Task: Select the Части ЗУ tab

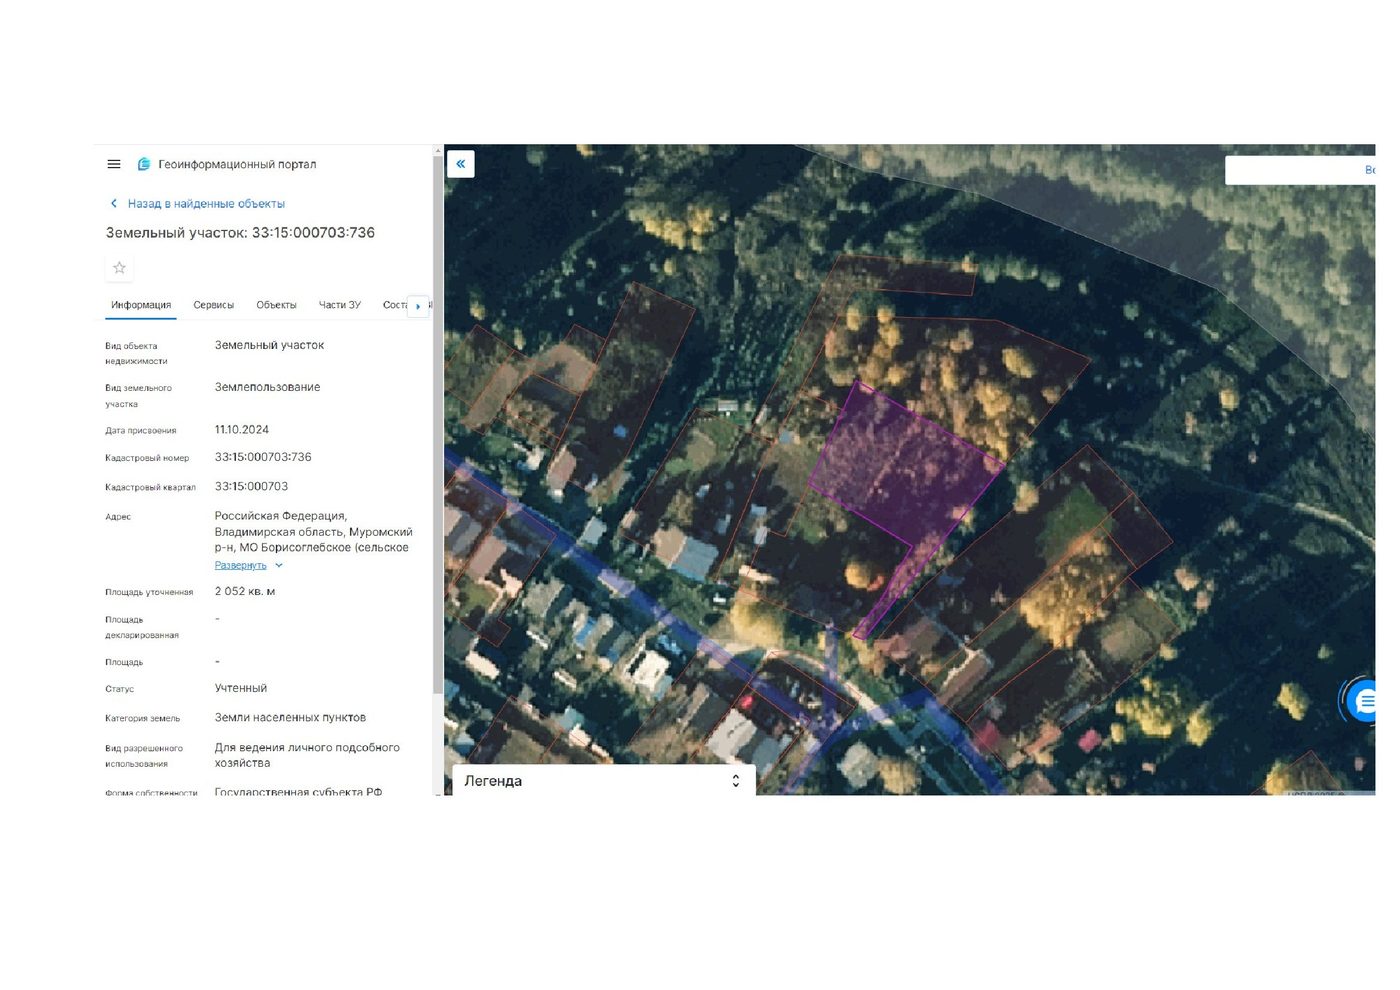Action: click(340, 305)
